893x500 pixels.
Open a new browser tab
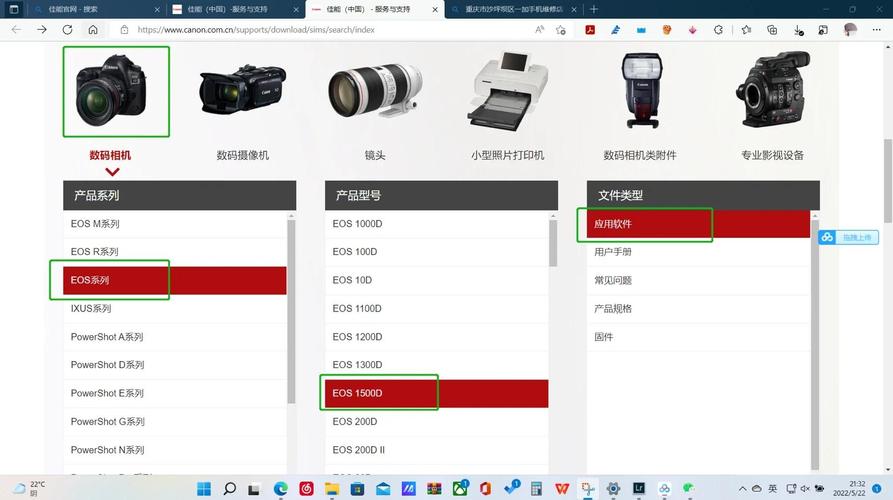594,9
